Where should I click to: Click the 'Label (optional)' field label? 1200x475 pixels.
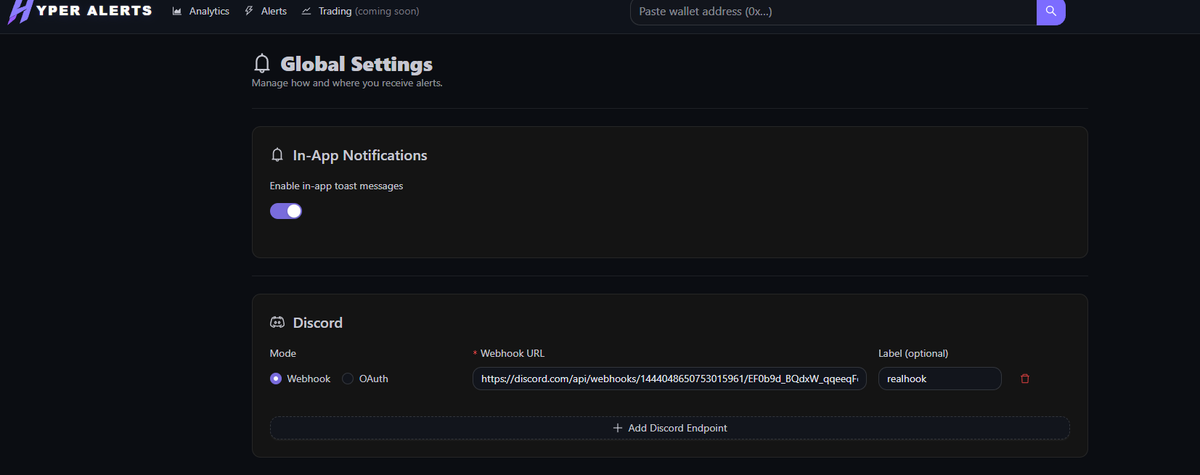pos(913,353)
